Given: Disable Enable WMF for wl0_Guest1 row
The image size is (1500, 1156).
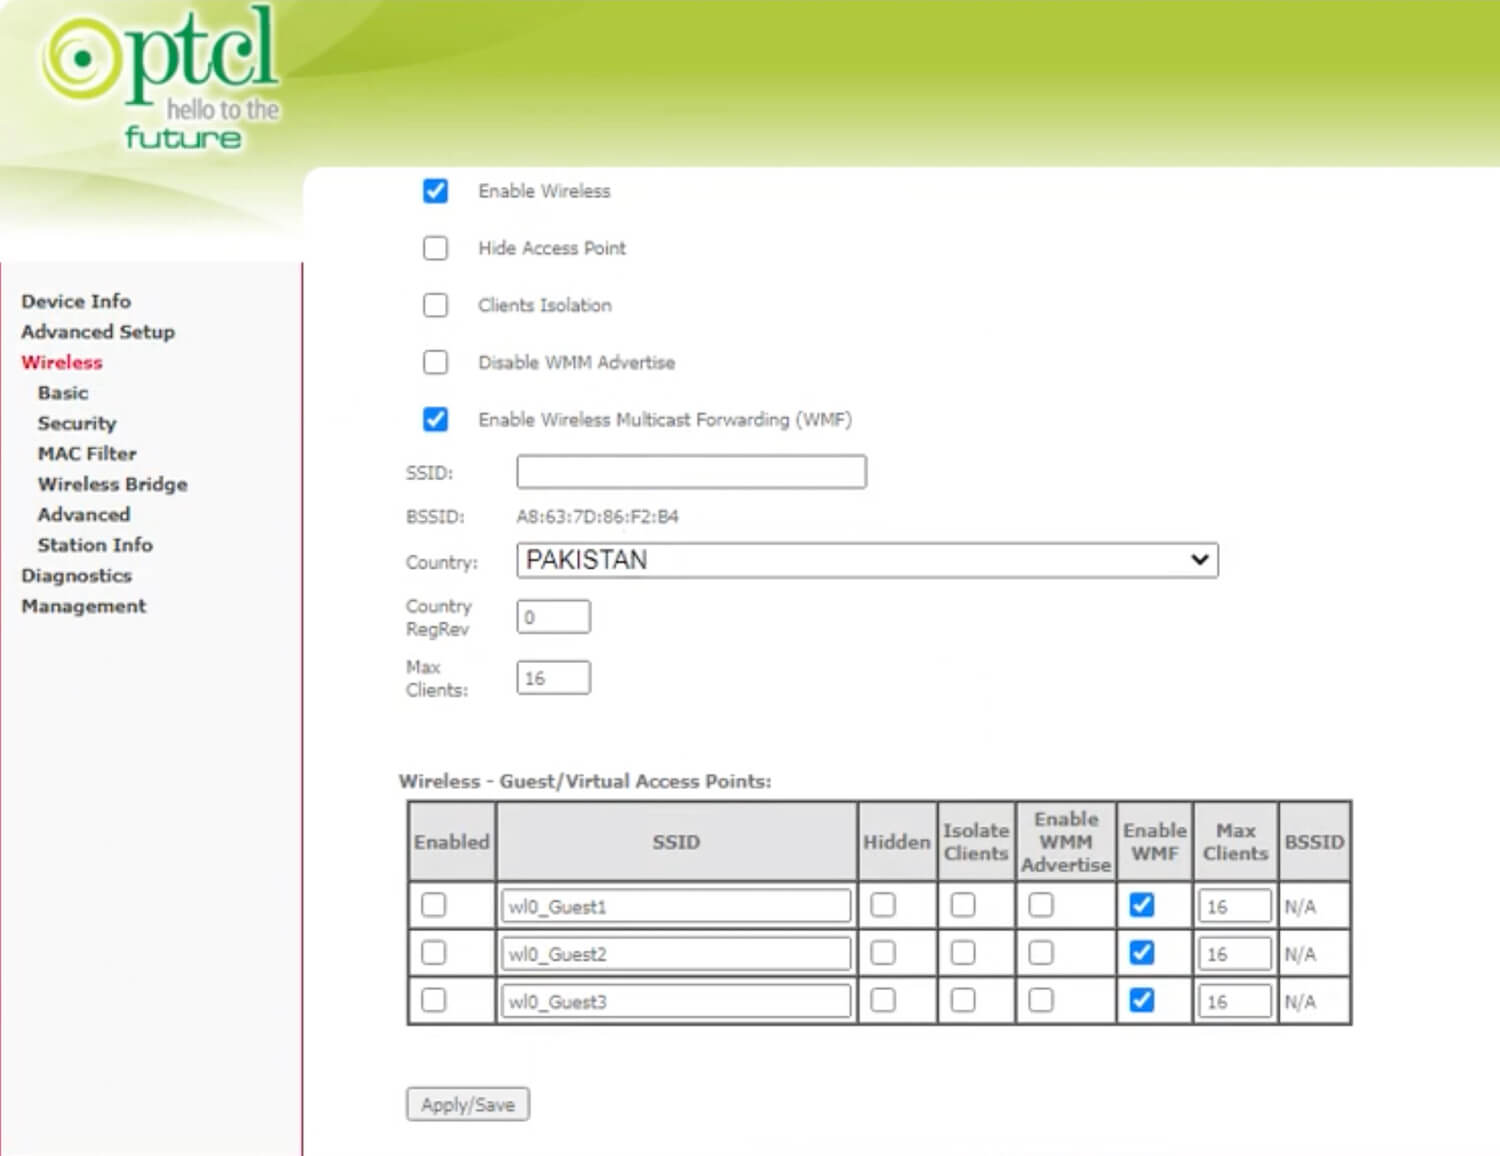Looking at the screenshot, I should 1140,905.
